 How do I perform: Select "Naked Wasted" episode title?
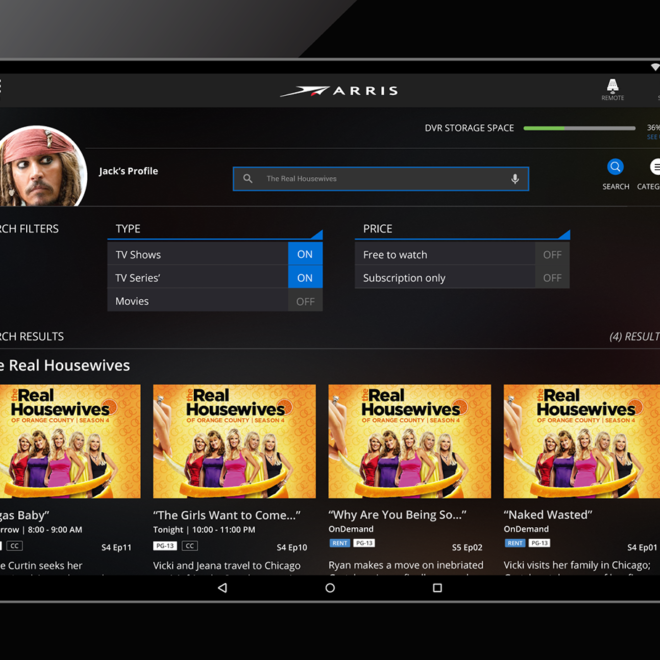pos(548,515)
